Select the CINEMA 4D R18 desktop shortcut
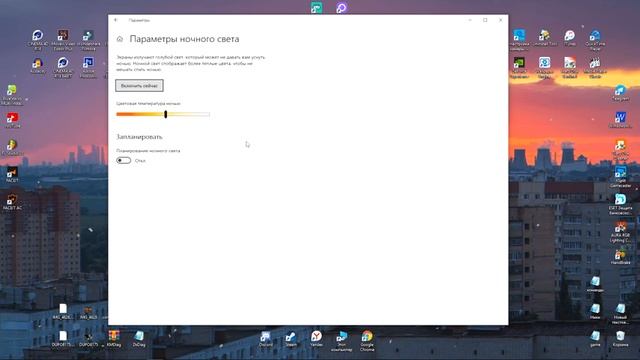Image resolution: width=640 pixels, height=360 pixels. click(38, 40)
